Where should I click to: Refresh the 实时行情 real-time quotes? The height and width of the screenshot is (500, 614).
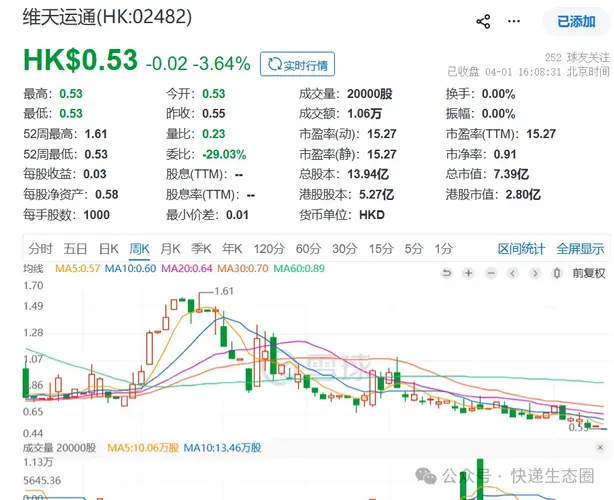(298, 64)
